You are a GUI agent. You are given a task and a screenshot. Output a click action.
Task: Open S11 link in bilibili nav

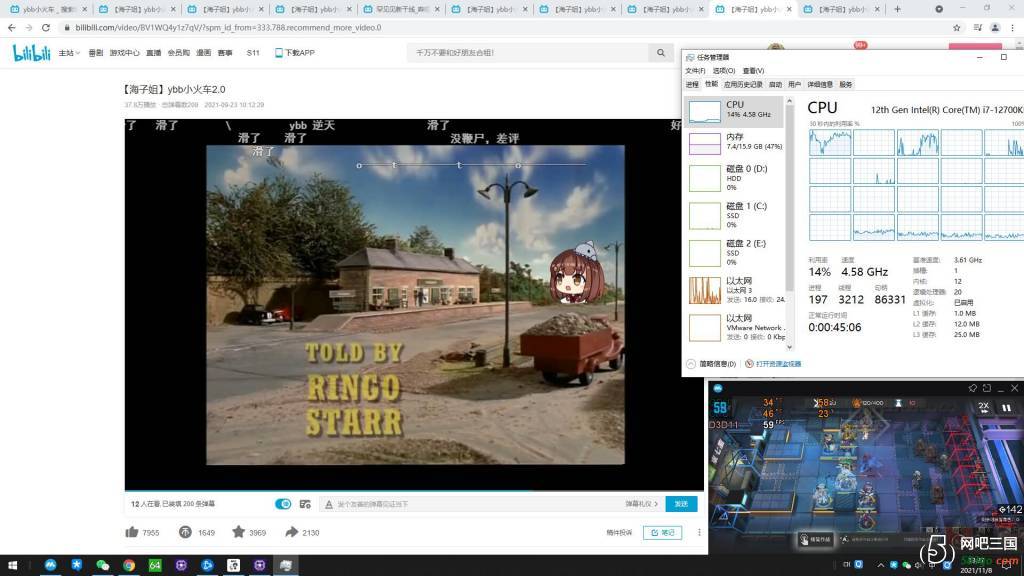pos(253,53)
